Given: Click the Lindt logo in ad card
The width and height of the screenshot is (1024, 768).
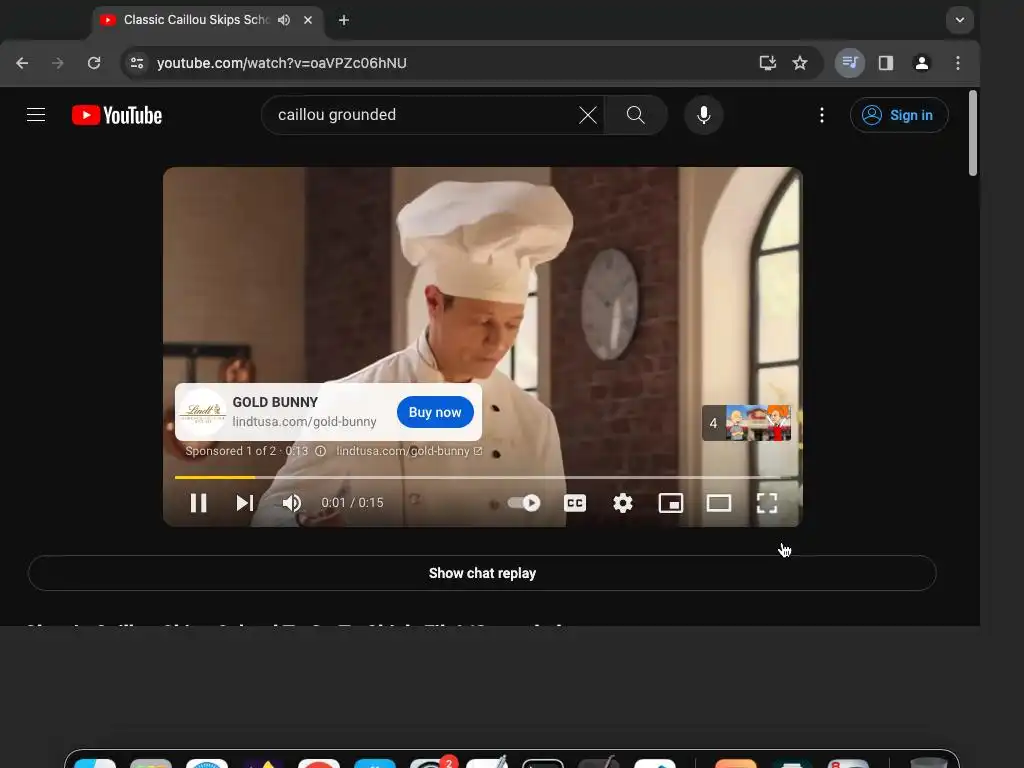Looking at the screenshot, I should [x=202, y=412].
